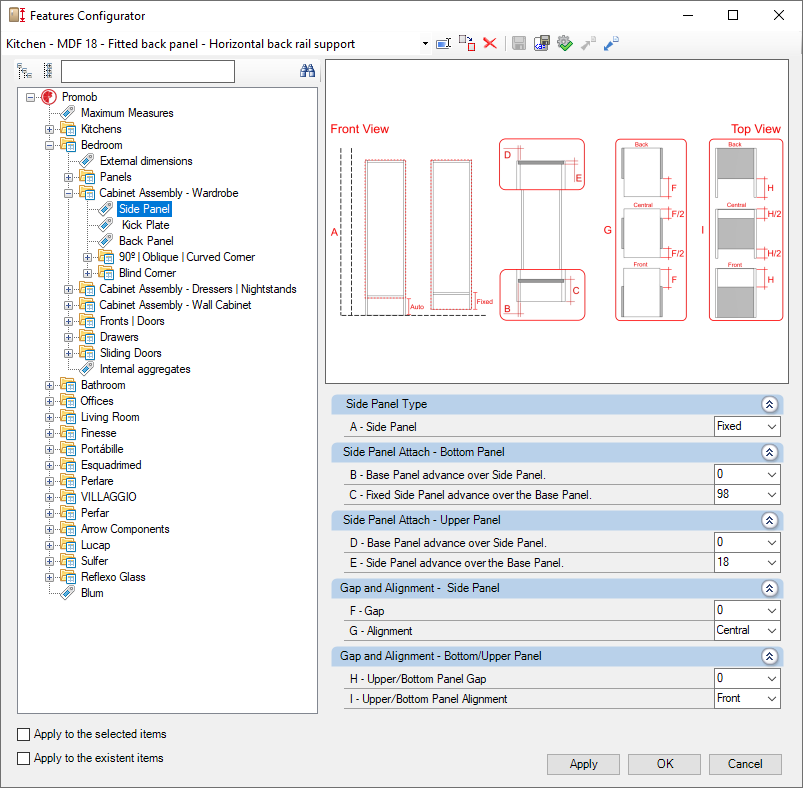Click the Bathroom folder icon
Image resolution: width=803 pixels, height=788 pixels.
(68, 385)
